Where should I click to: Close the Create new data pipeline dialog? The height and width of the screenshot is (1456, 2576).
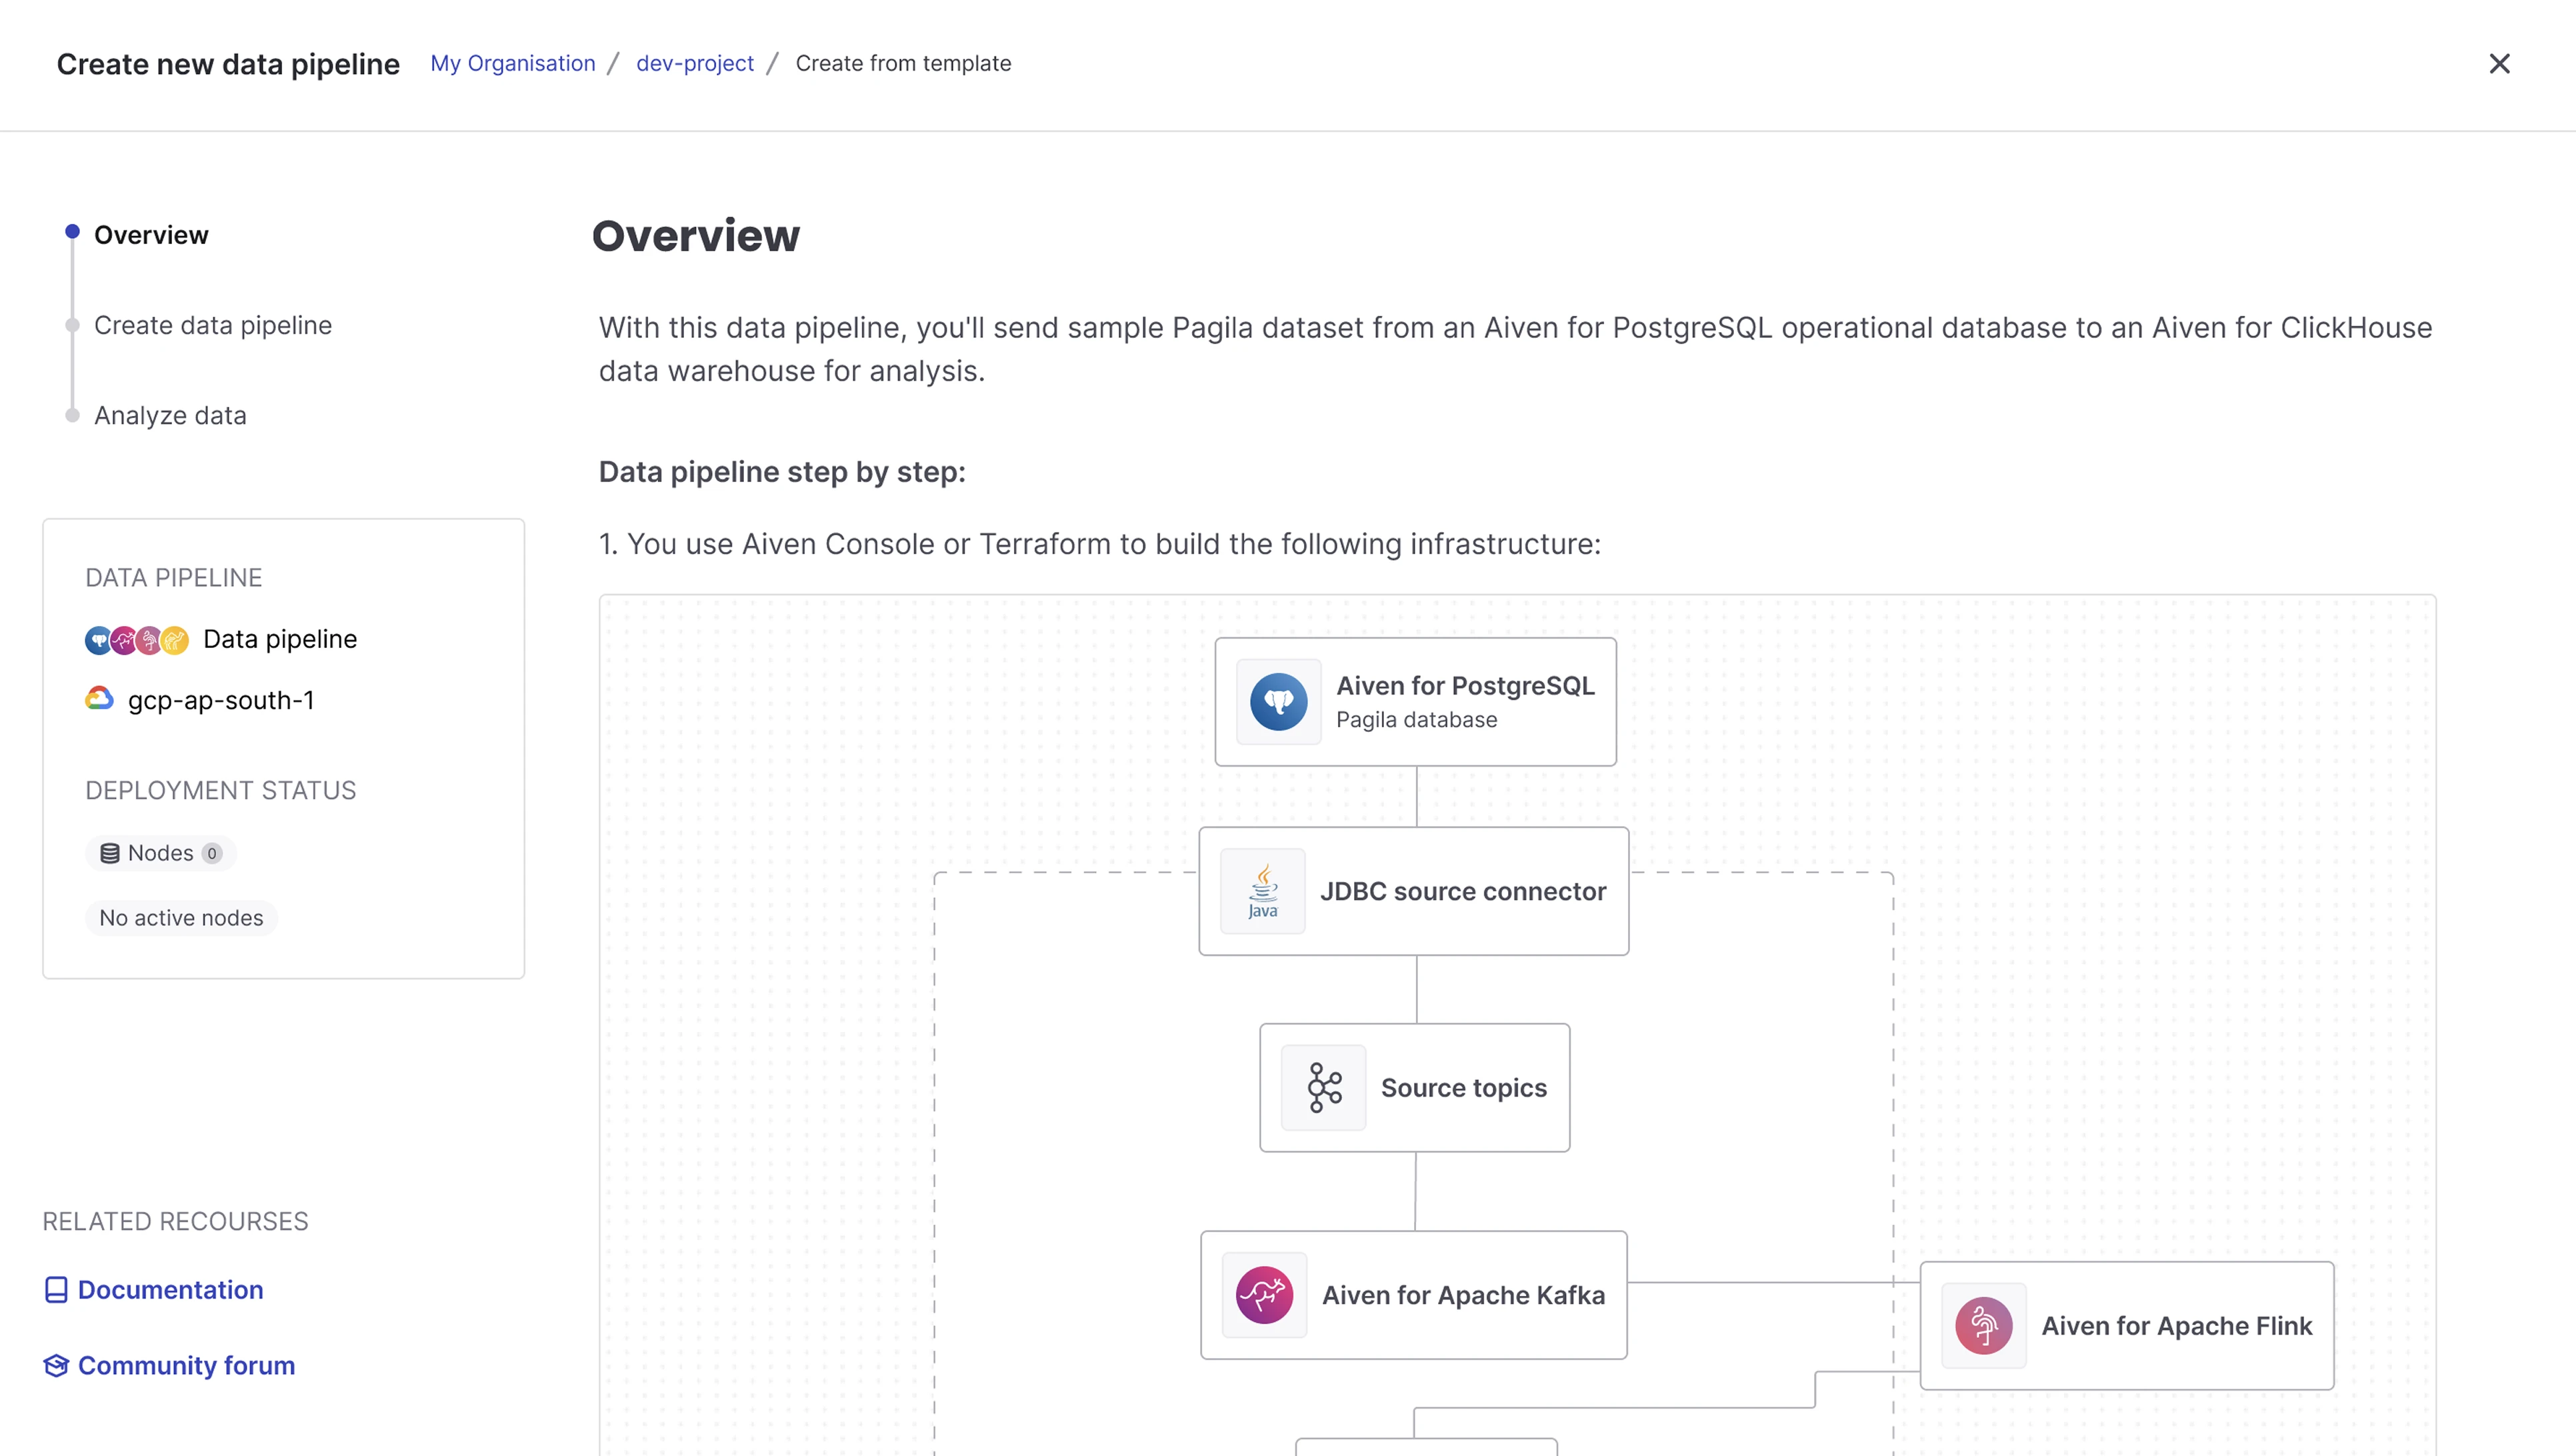pyautogui.click(x=2499, y=63)
